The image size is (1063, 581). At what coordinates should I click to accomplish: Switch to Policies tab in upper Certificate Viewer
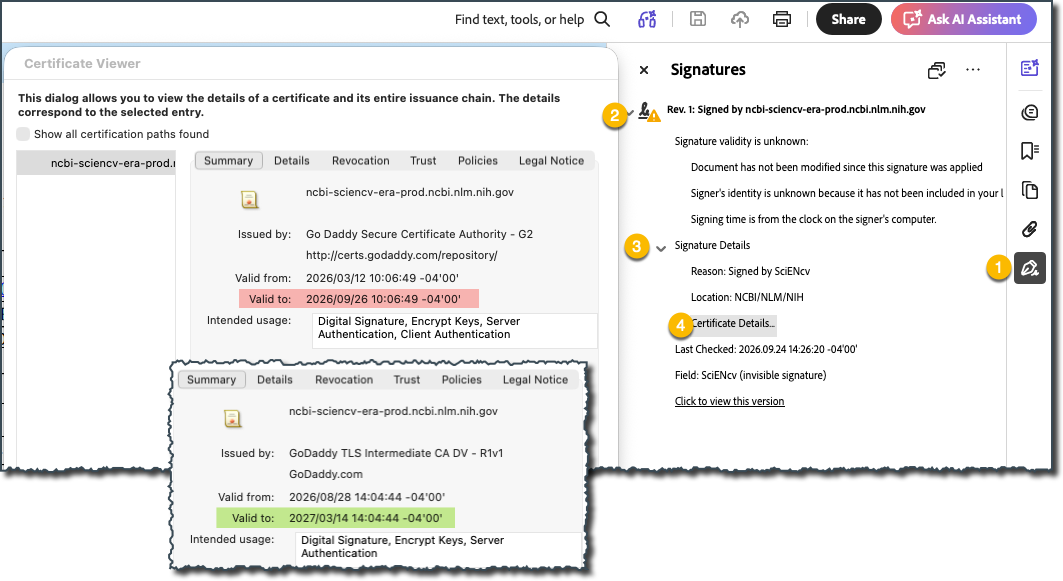(478, 161)
